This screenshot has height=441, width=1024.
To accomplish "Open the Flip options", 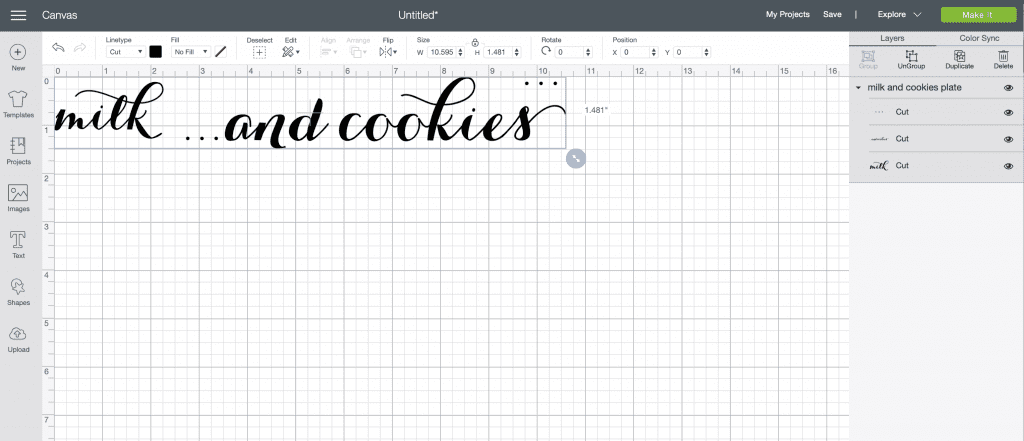I will [x=388, y=52].
